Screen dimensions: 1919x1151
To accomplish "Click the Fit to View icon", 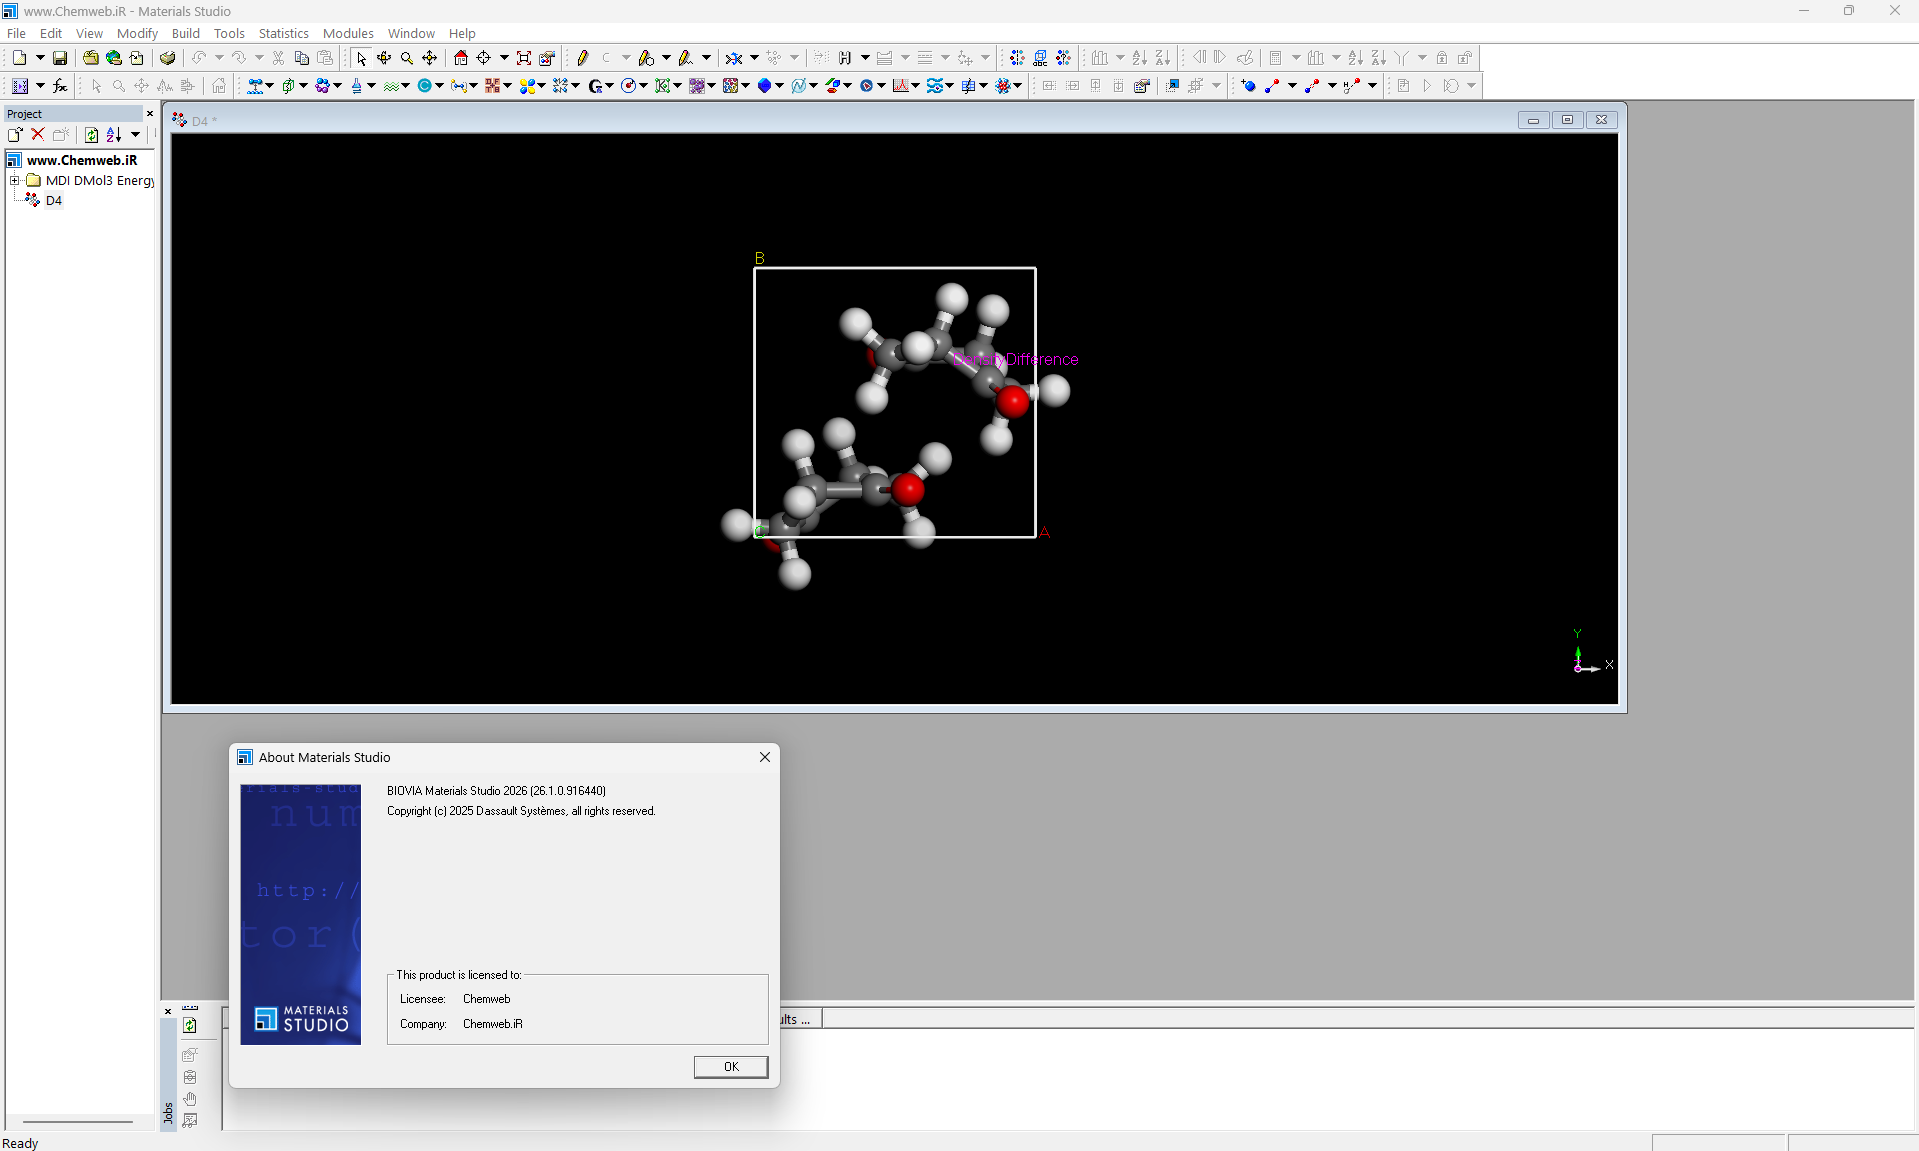I will [x=524, y=58].
